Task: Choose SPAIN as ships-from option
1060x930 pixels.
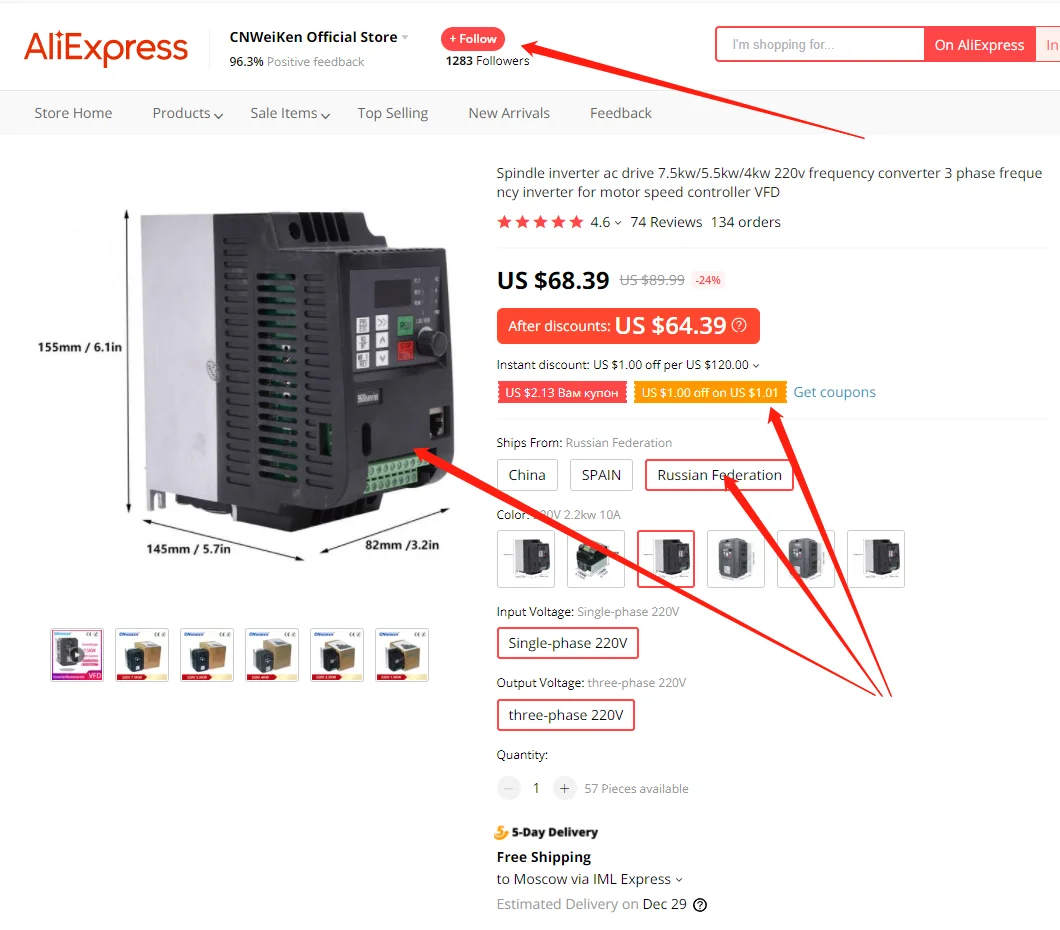Action: [x=601, y=475]
